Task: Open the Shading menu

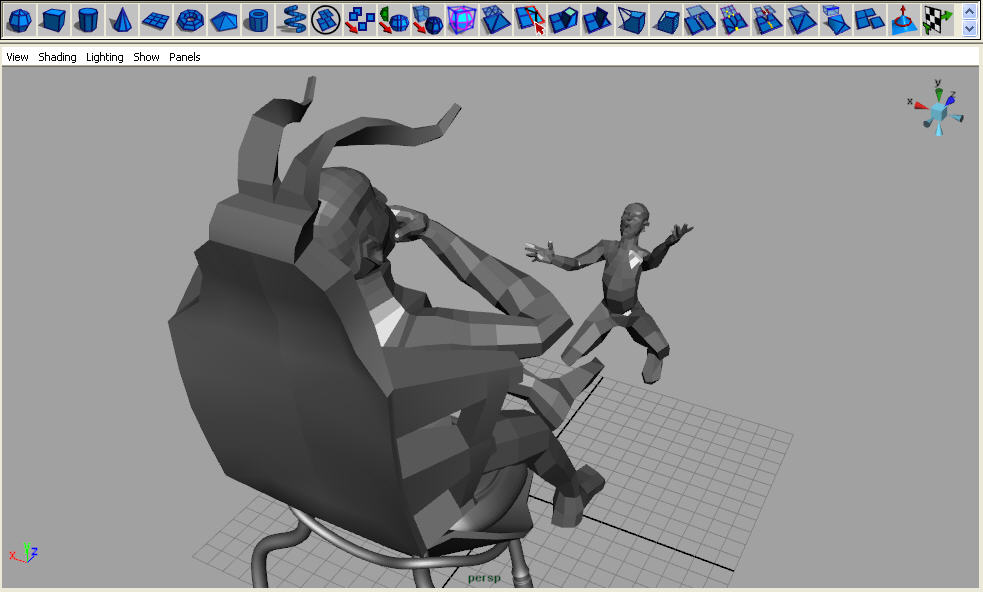Action: pyautogui.click(x=57, y=57)
